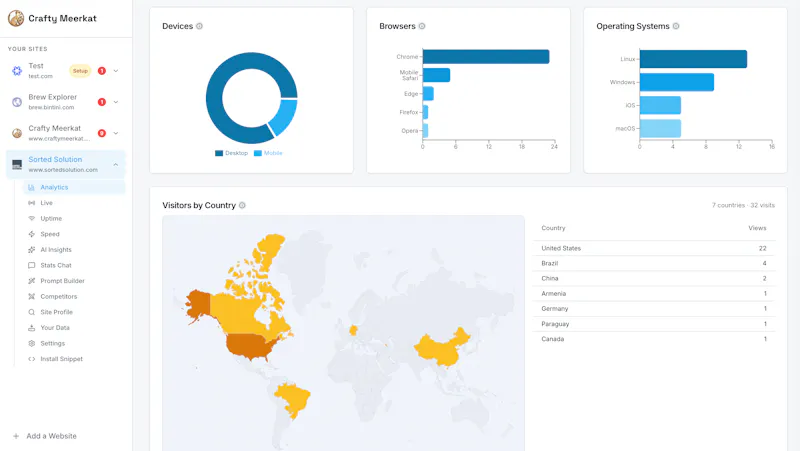The image size is (800, 451).
Task: Click the Views column header
Action: tap(757, 228)
